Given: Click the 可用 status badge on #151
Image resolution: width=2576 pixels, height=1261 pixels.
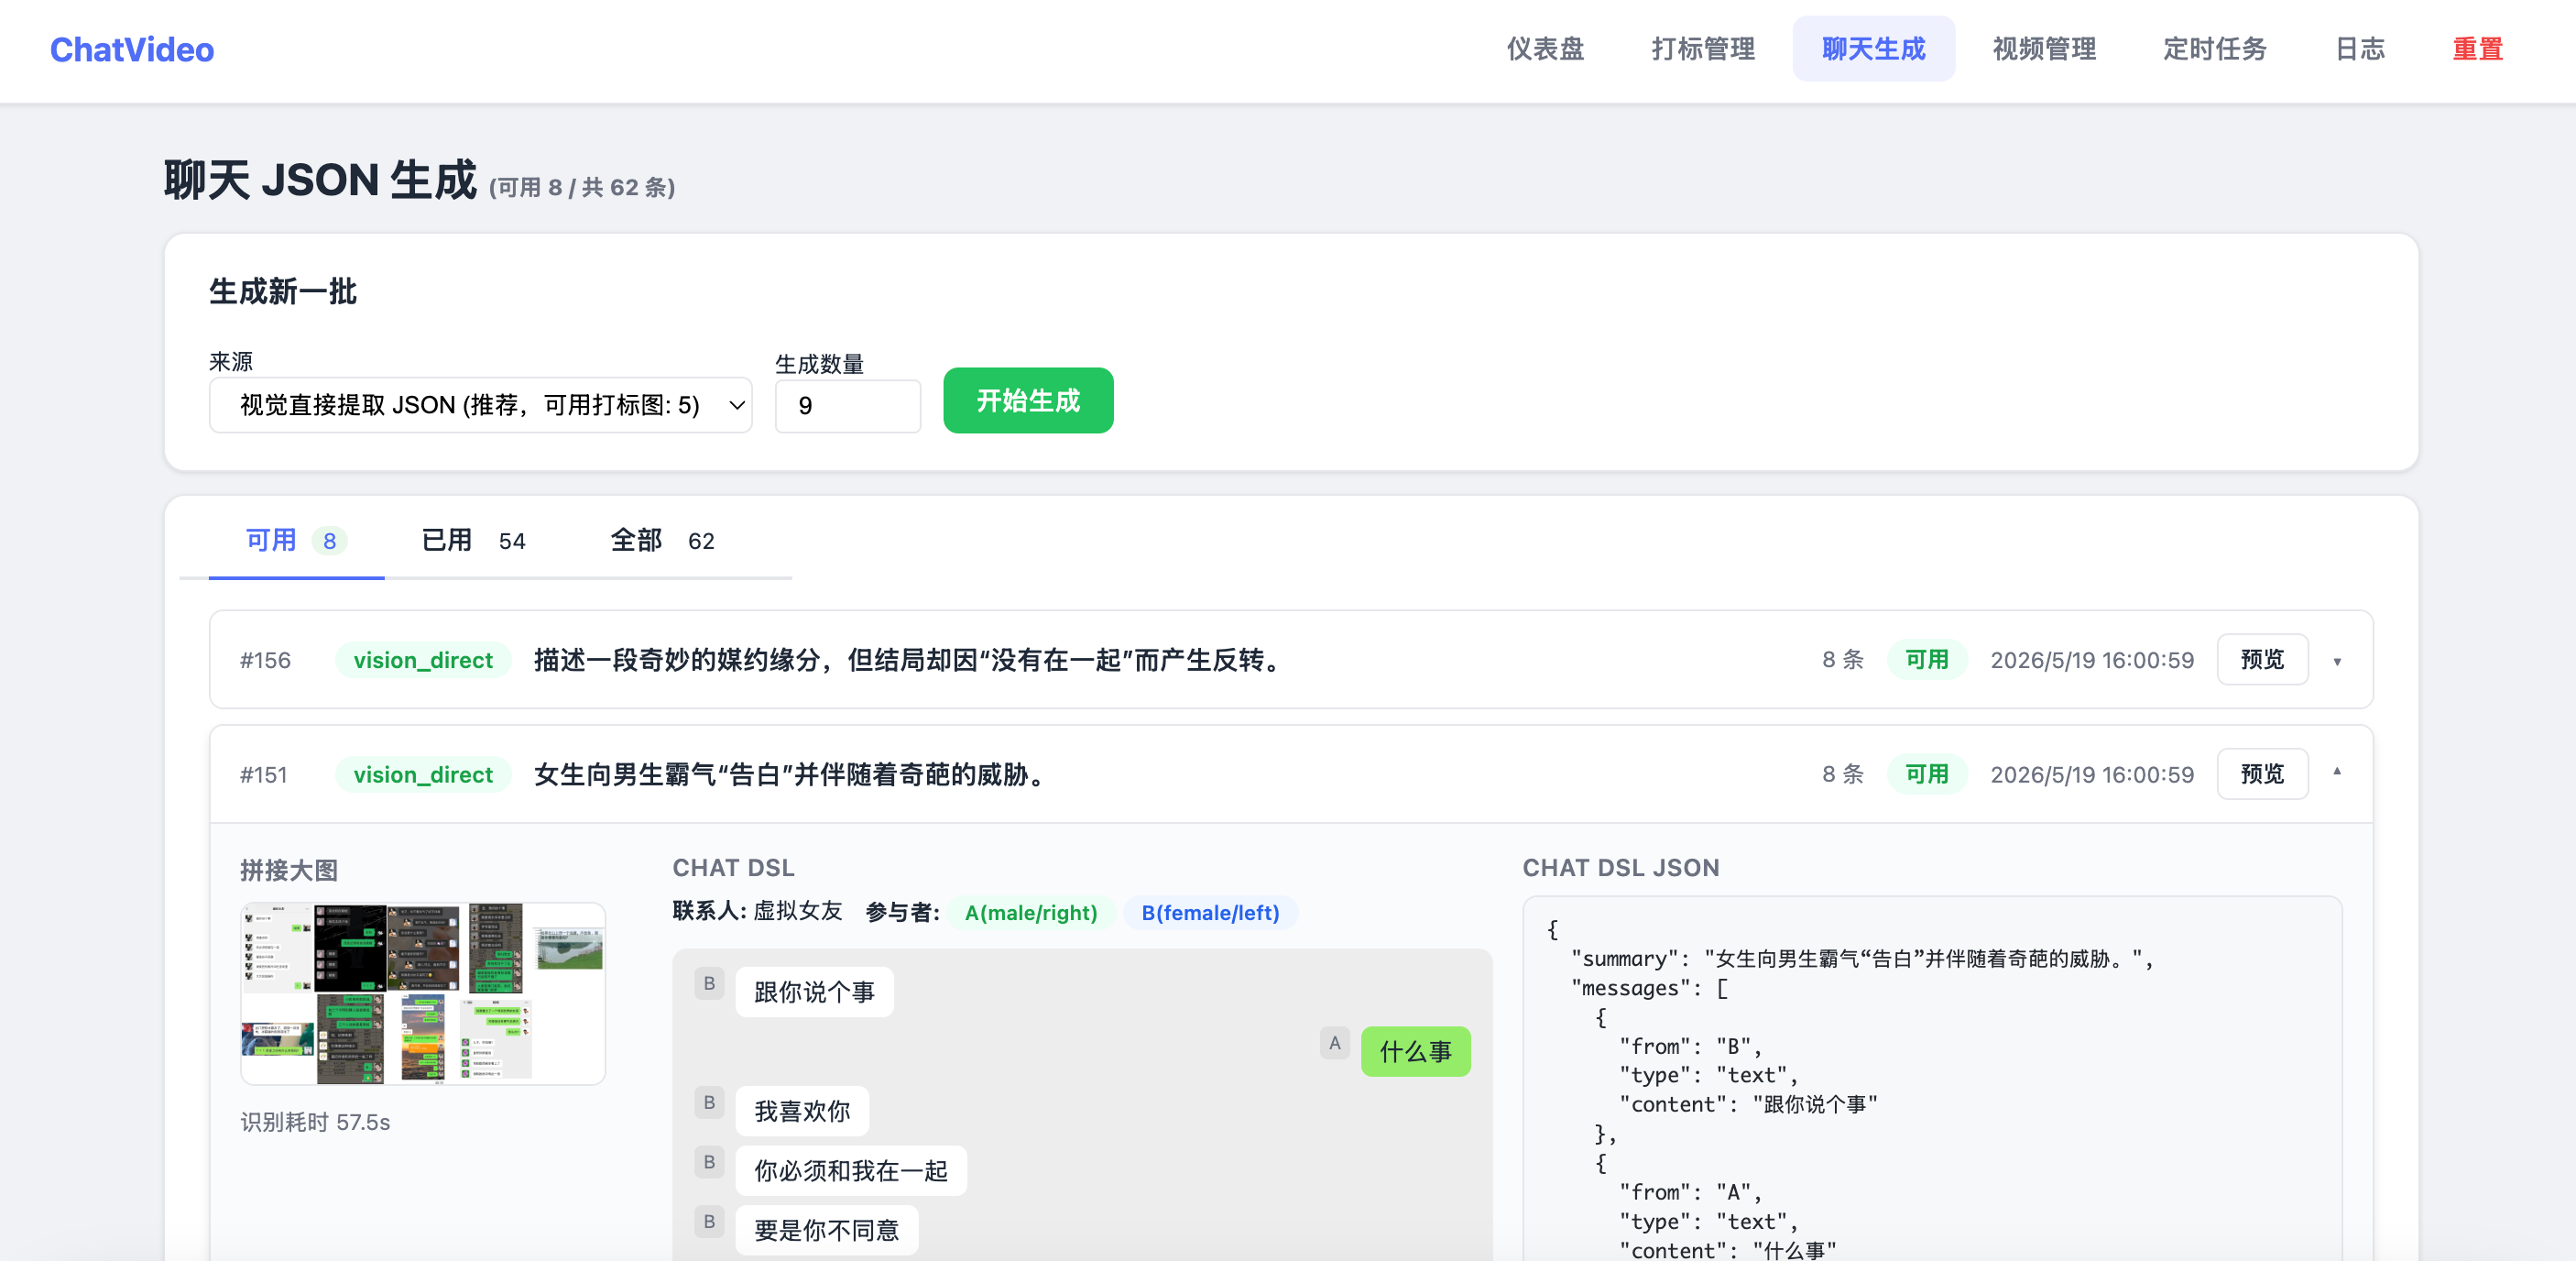Looking at the screenshot, I should pos(1927,774).
